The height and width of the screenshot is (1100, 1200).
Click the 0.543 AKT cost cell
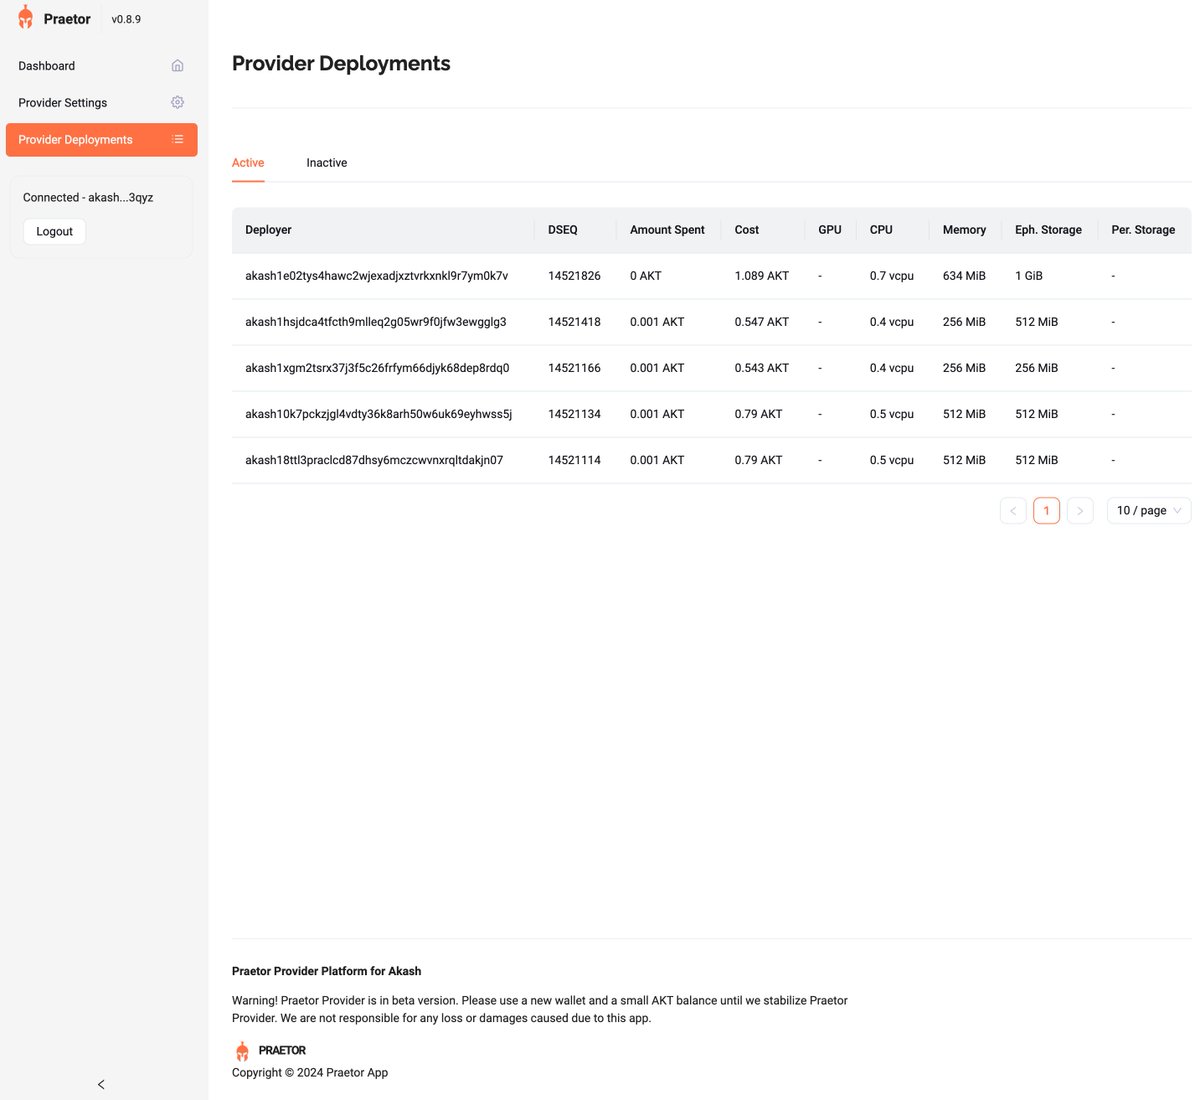tap(762, 368)
